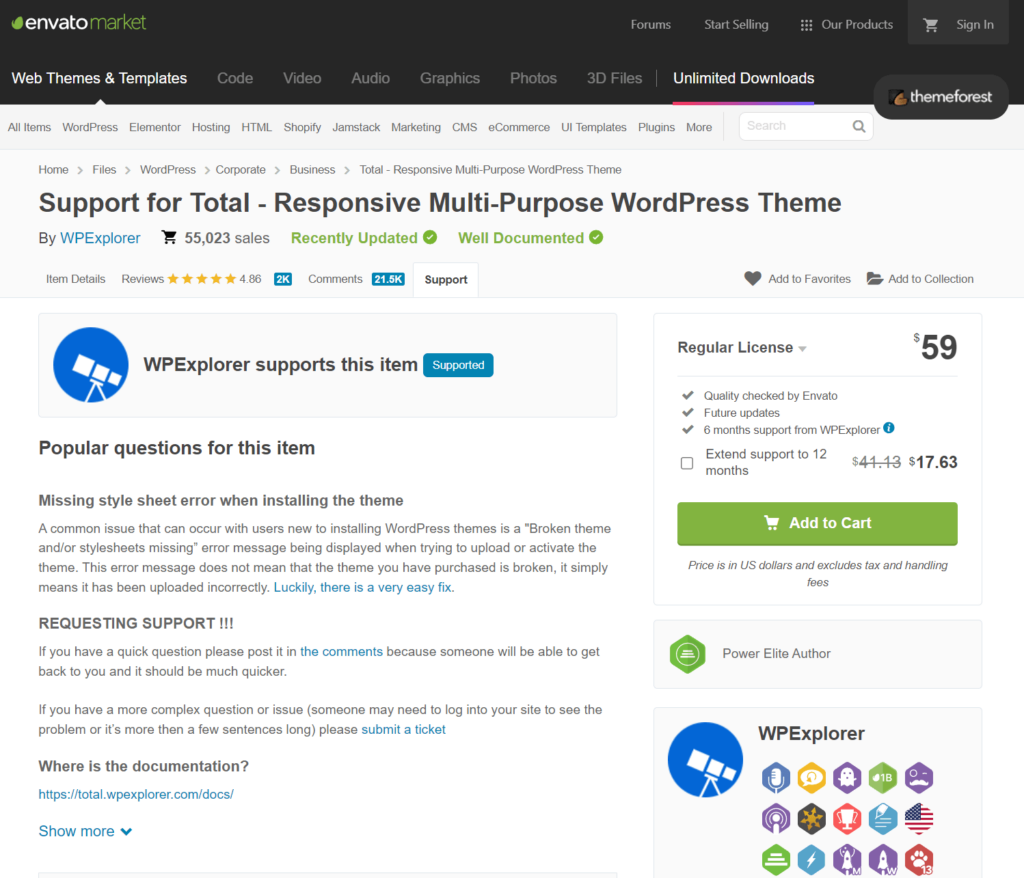This screenshot has width=1024, height=878.
Task: Click the yellow speech bubble author badge
Action: pos(812,777)
